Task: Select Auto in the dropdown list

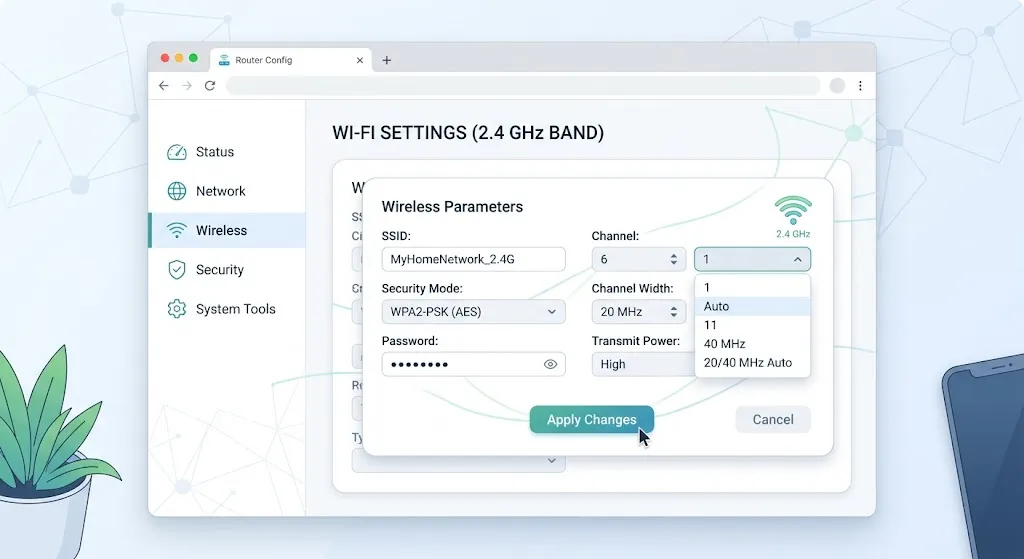Action: 752,306
